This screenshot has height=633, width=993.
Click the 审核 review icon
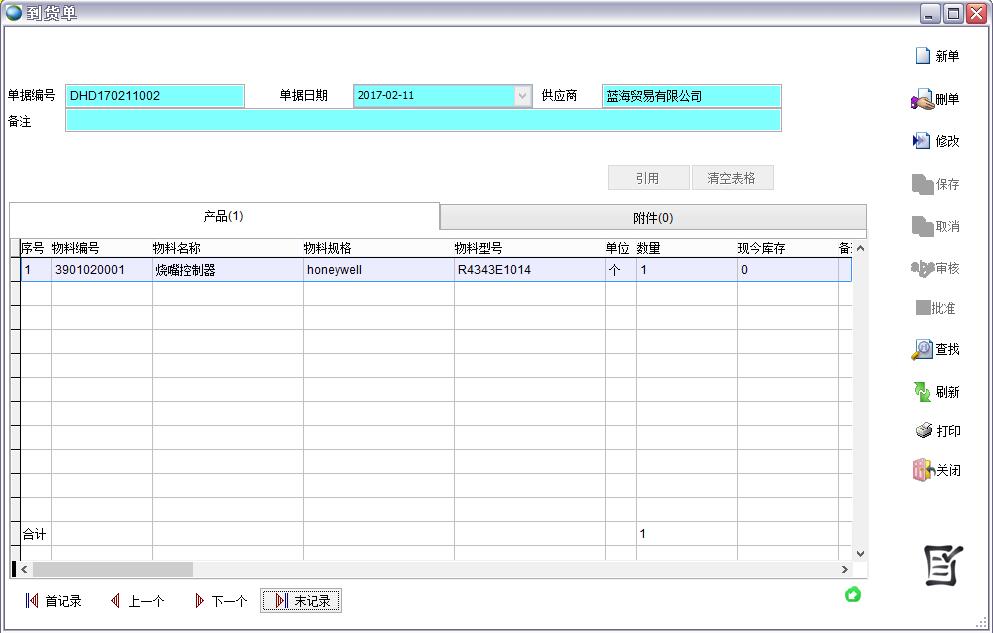(935, 267)
